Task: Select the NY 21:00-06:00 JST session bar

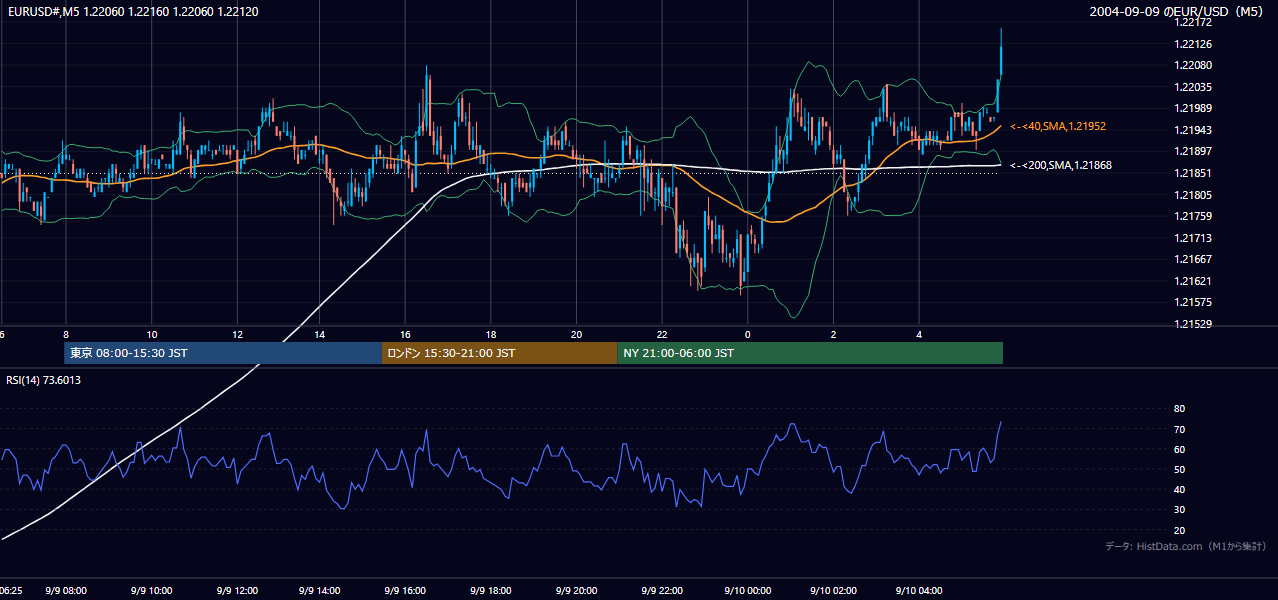Action: pyautogui.click(x=810, y=353)
